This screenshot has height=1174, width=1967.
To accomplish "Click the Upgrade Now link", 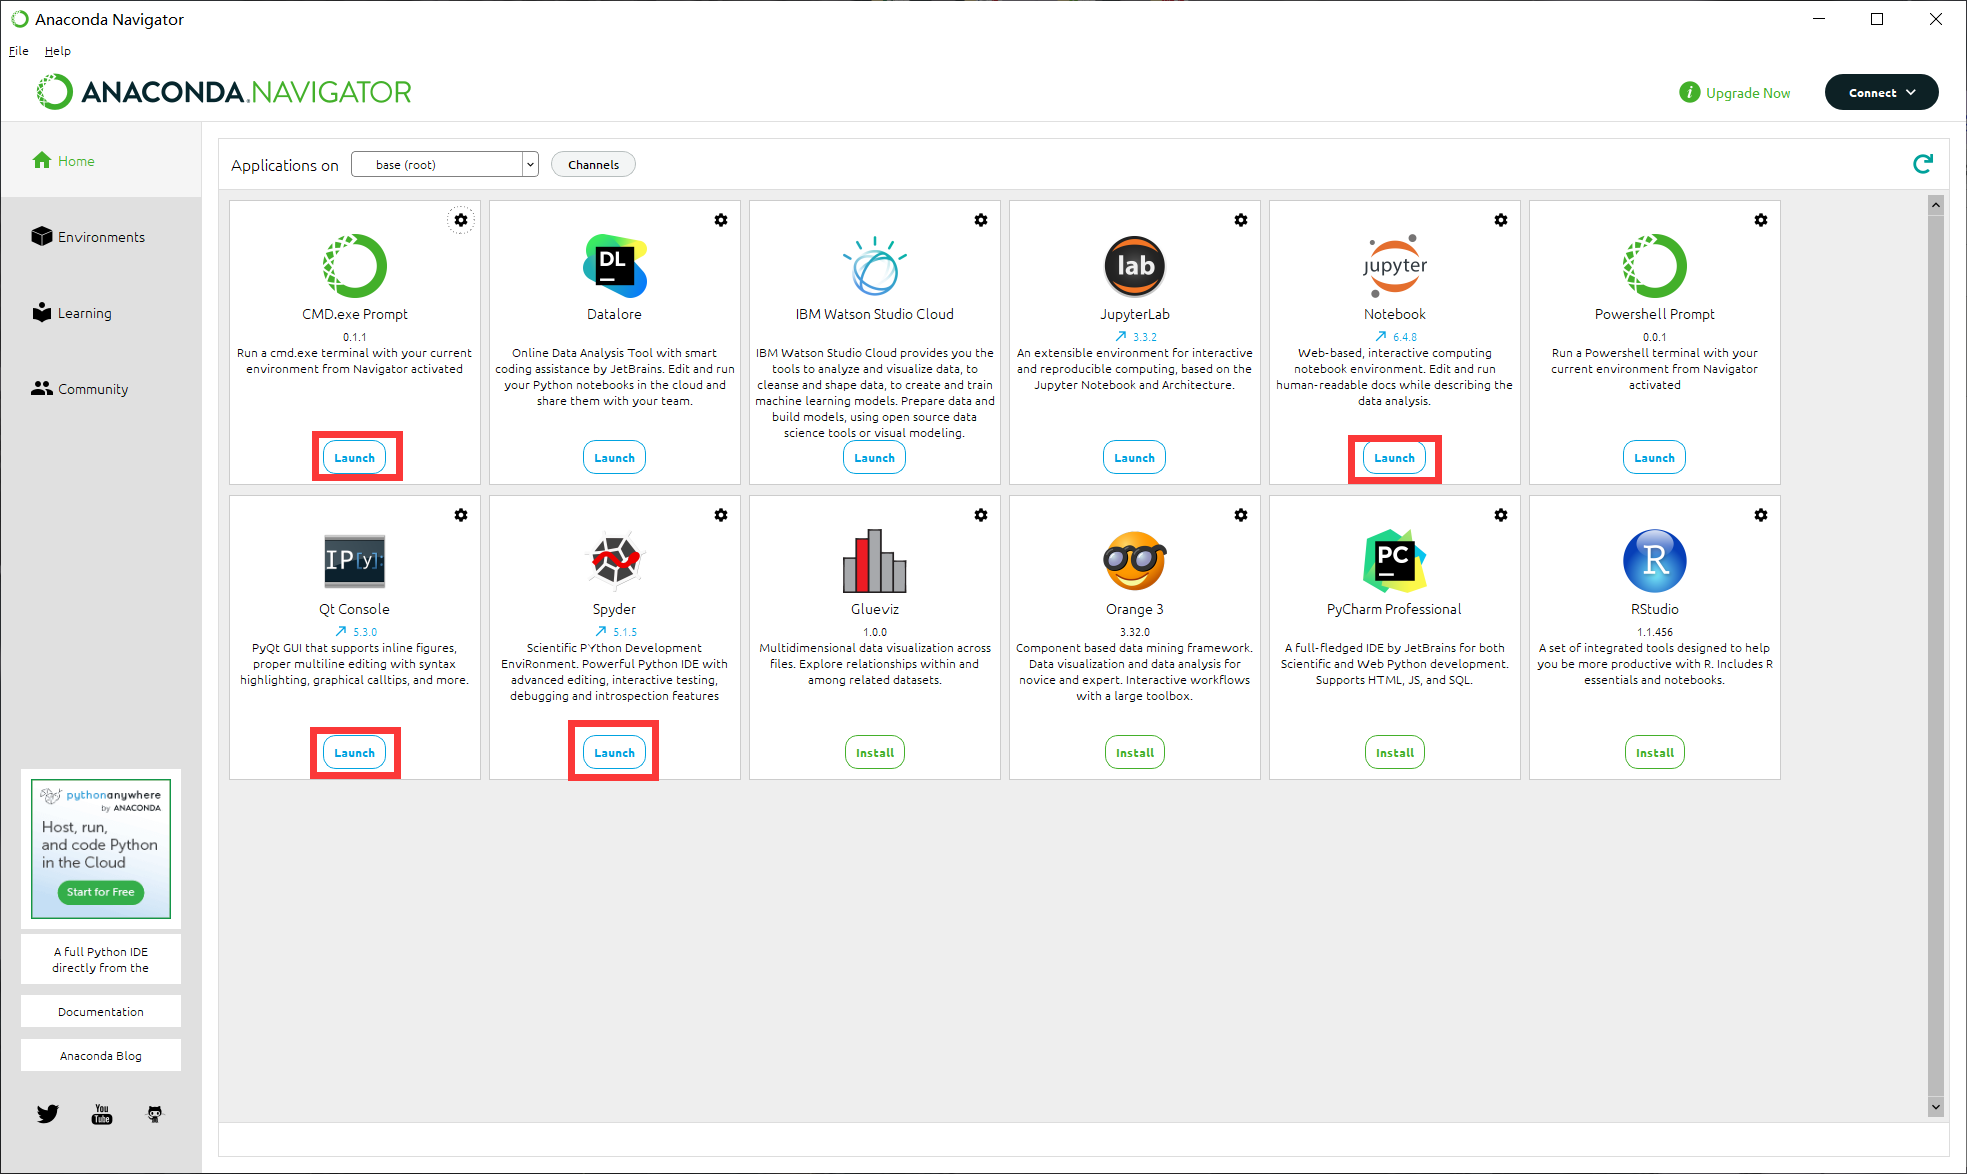I will [x=1747, y=93].
